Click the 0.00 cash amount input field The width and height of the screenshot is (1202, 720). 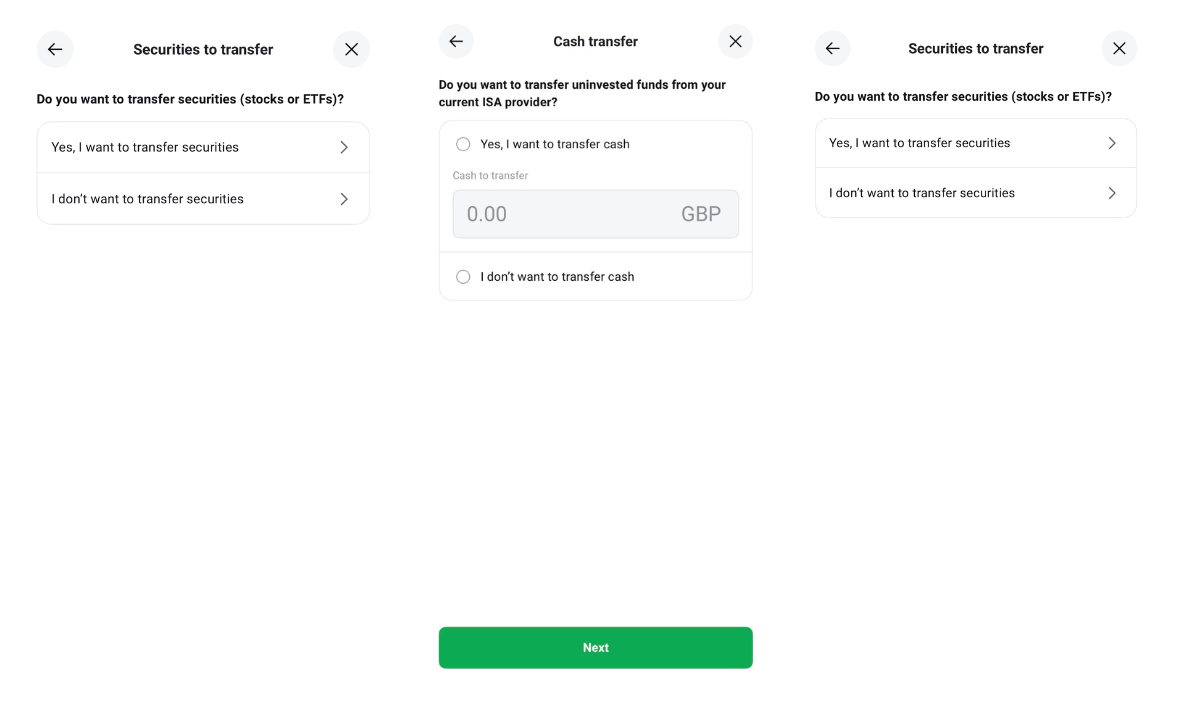[560, 214]
